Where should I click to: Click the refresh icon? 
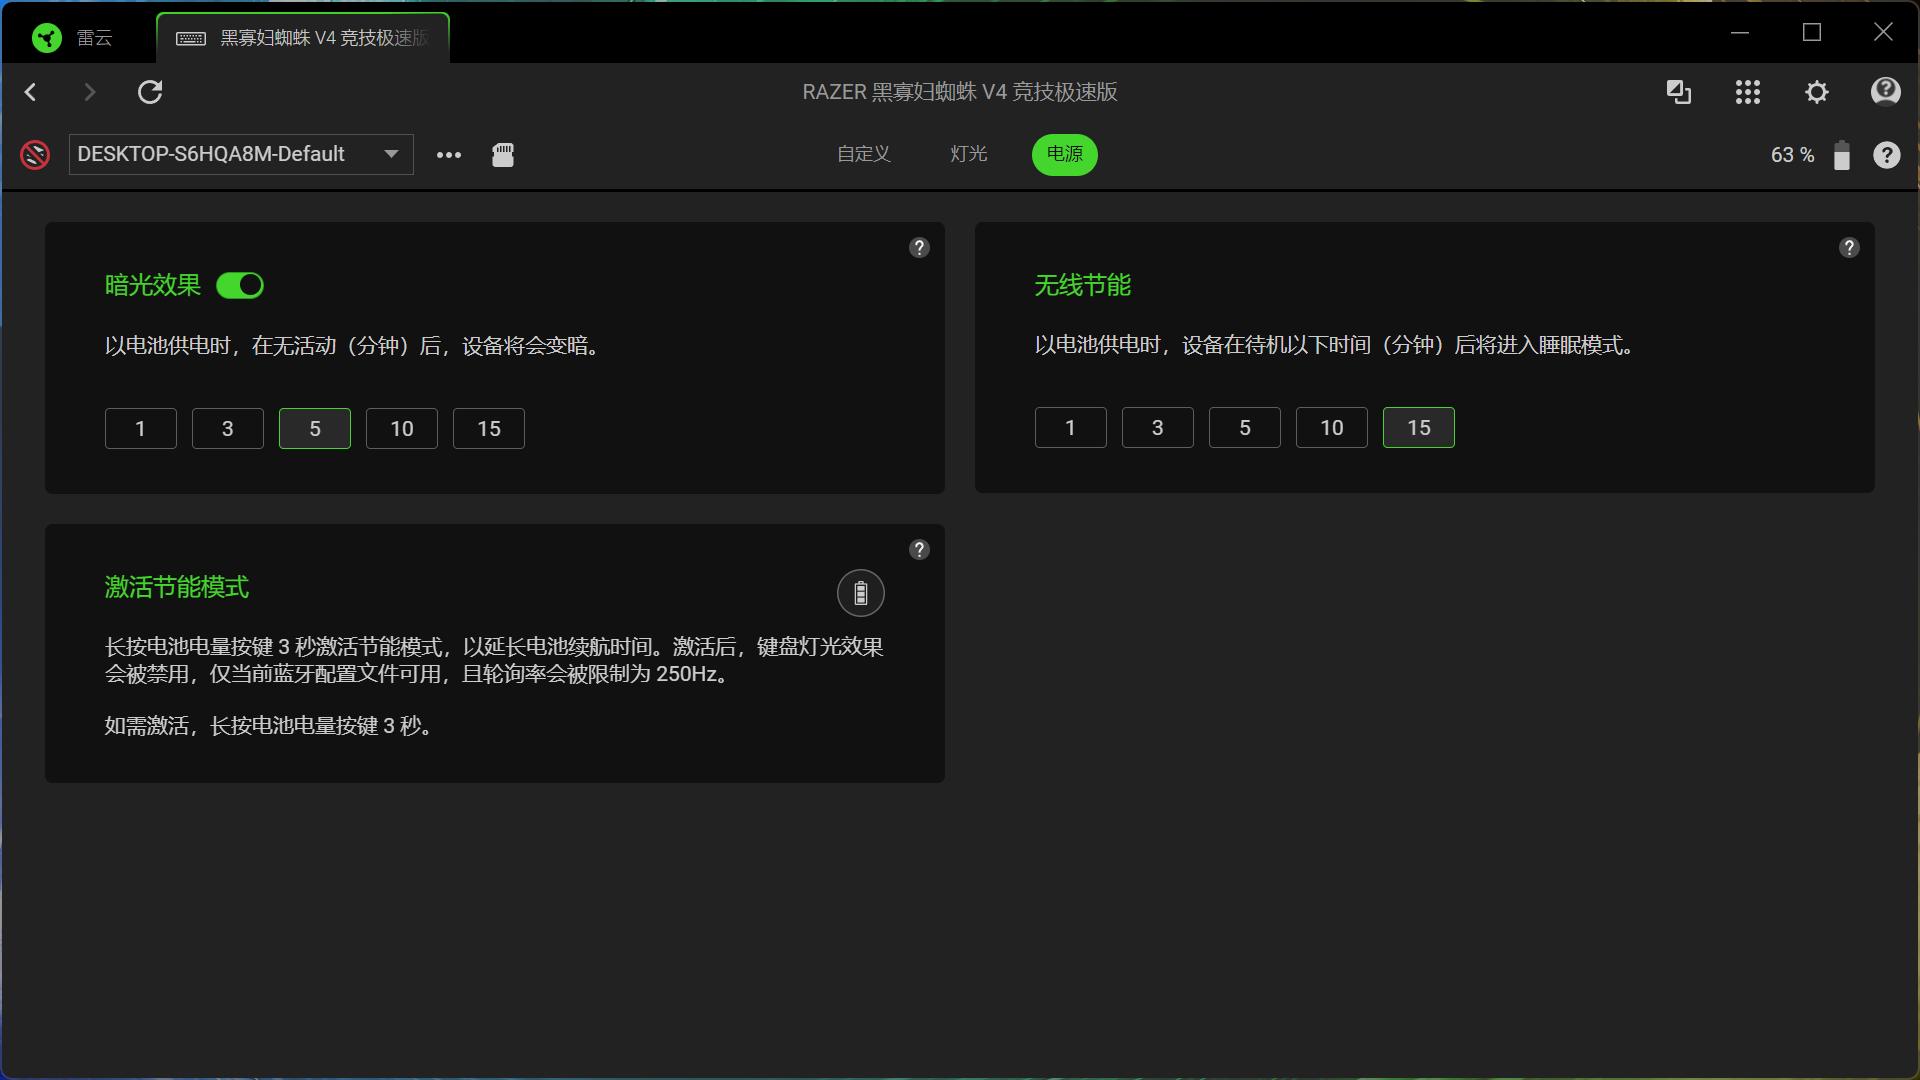[150, 92]
